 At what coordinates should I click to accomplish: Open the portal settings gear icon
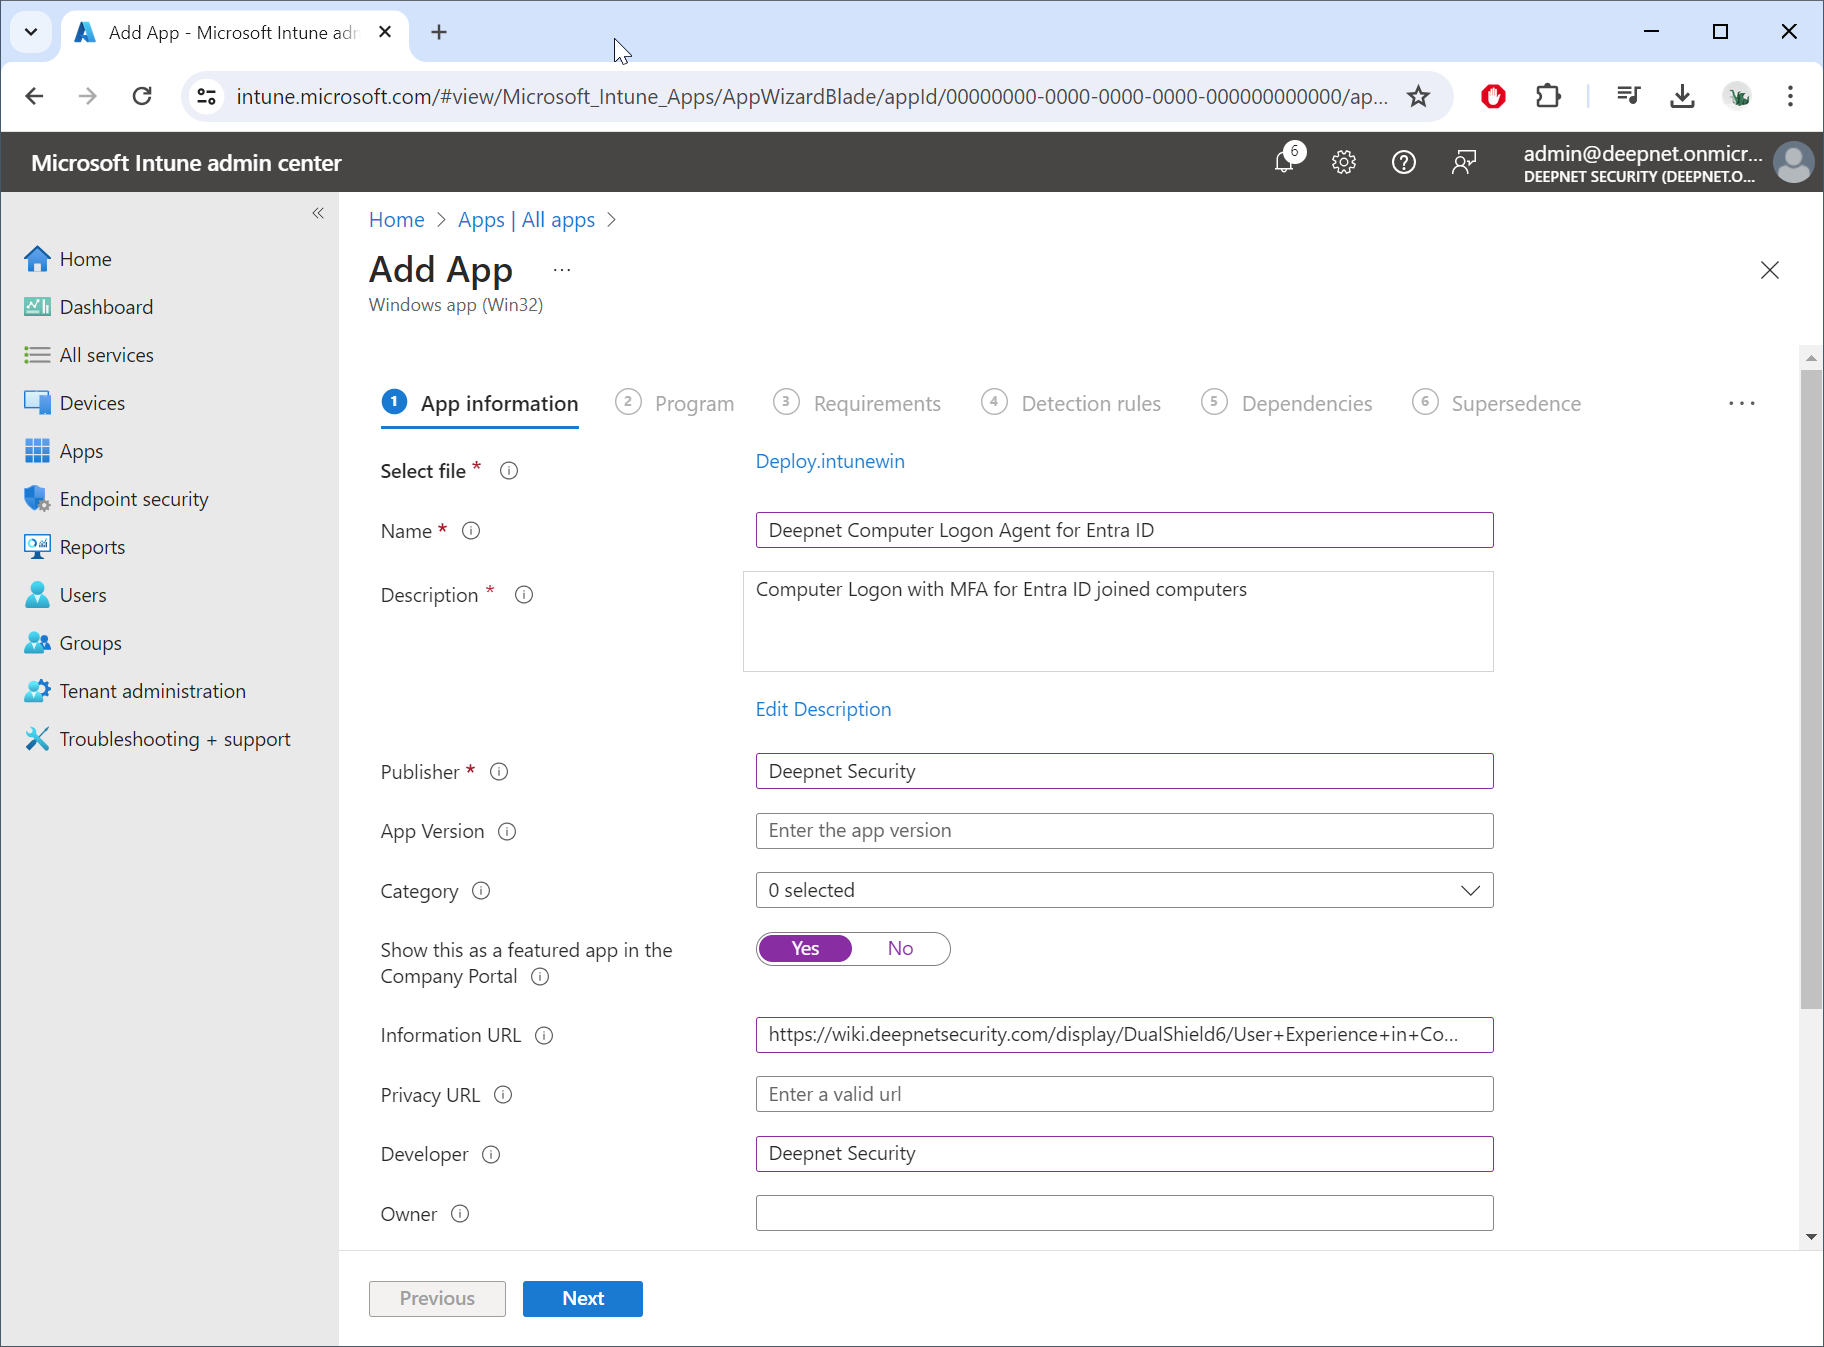click(1344, 162)
